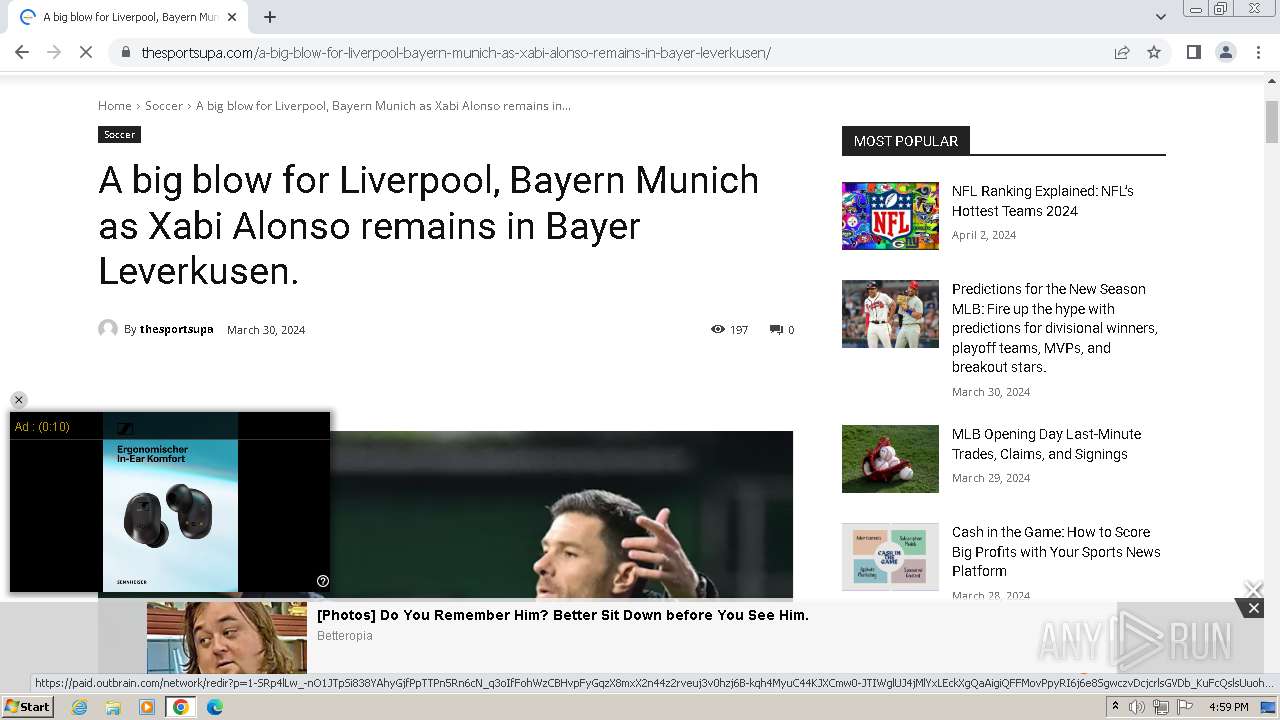This screenshot has height=720, width=1280.
Task: Click the author avatar icon
Action: [108, 328]
